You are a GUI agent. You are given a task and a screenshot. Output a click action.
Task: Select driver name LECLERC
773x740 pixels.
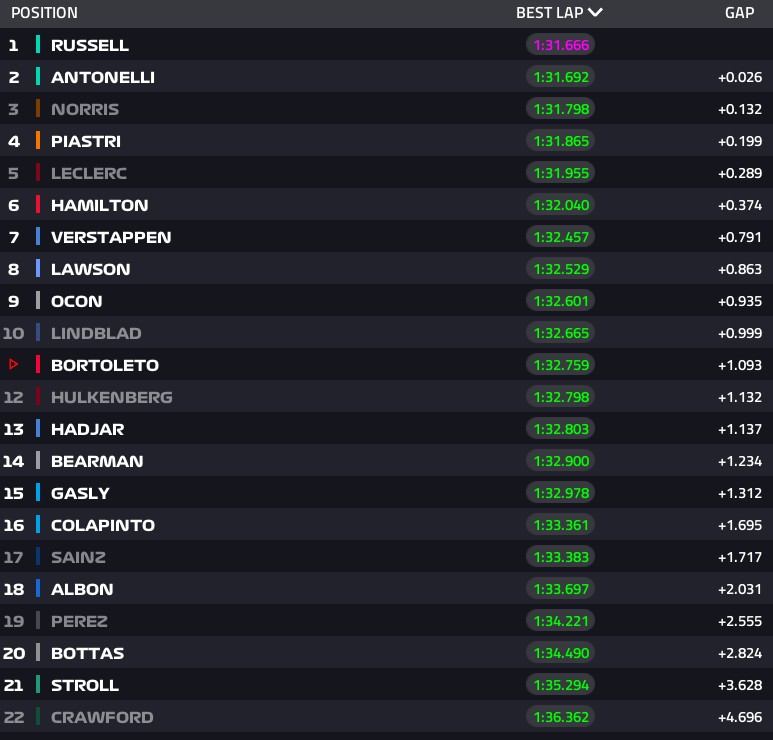[x=89, y=173]
